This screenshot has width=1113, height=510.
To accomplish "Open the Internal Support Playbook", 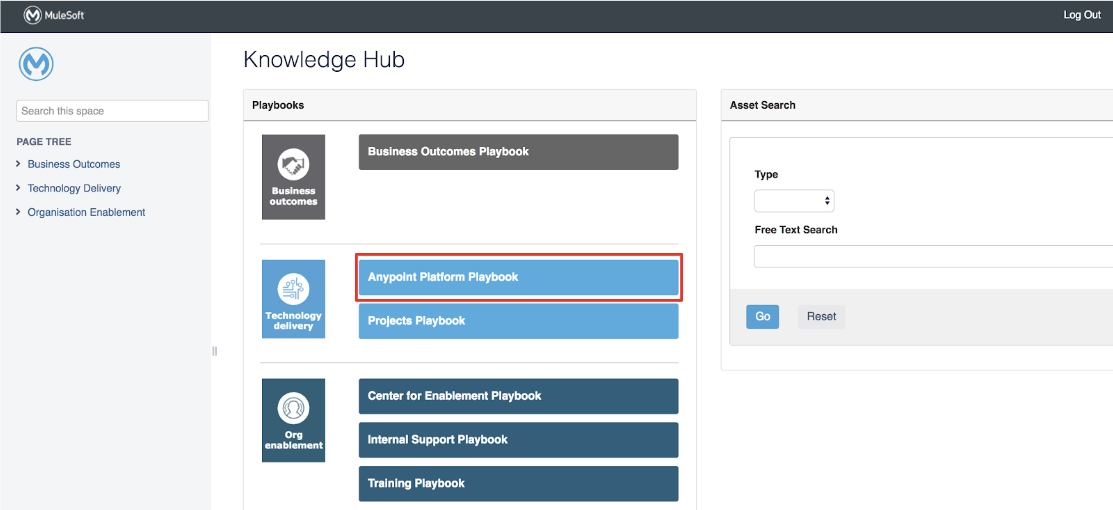I will [x=518, y=440].
